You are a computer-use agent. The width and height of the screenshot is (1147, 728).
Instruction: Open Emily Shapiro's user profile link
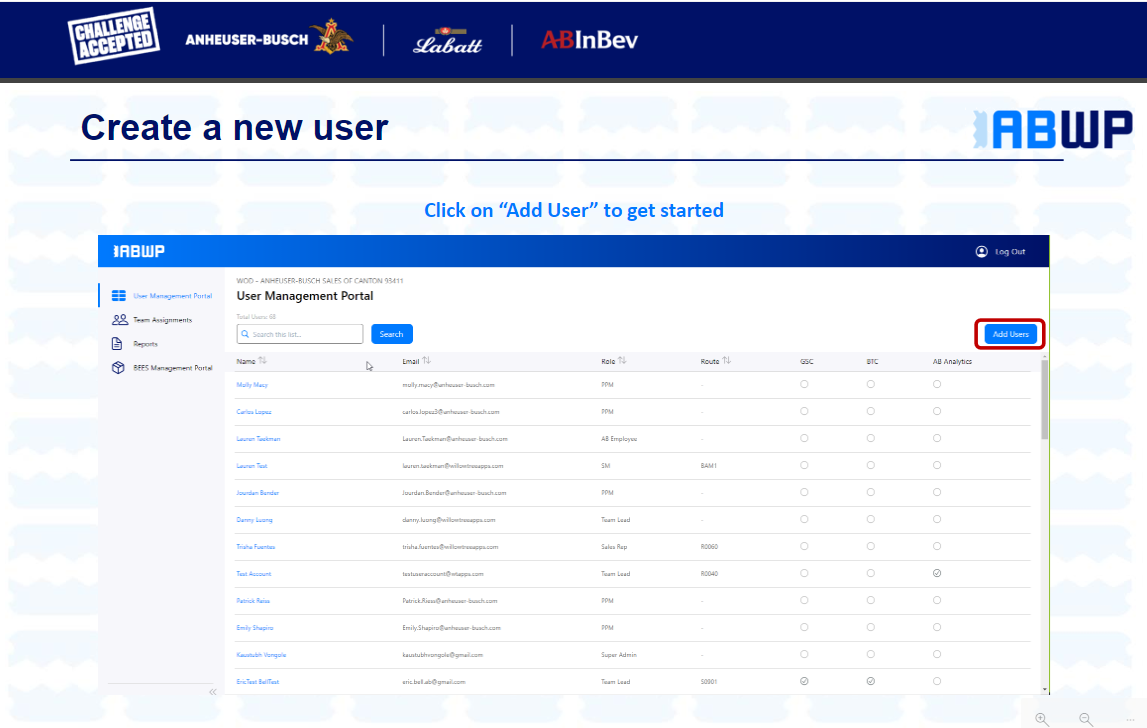click(x=255, y=628)
